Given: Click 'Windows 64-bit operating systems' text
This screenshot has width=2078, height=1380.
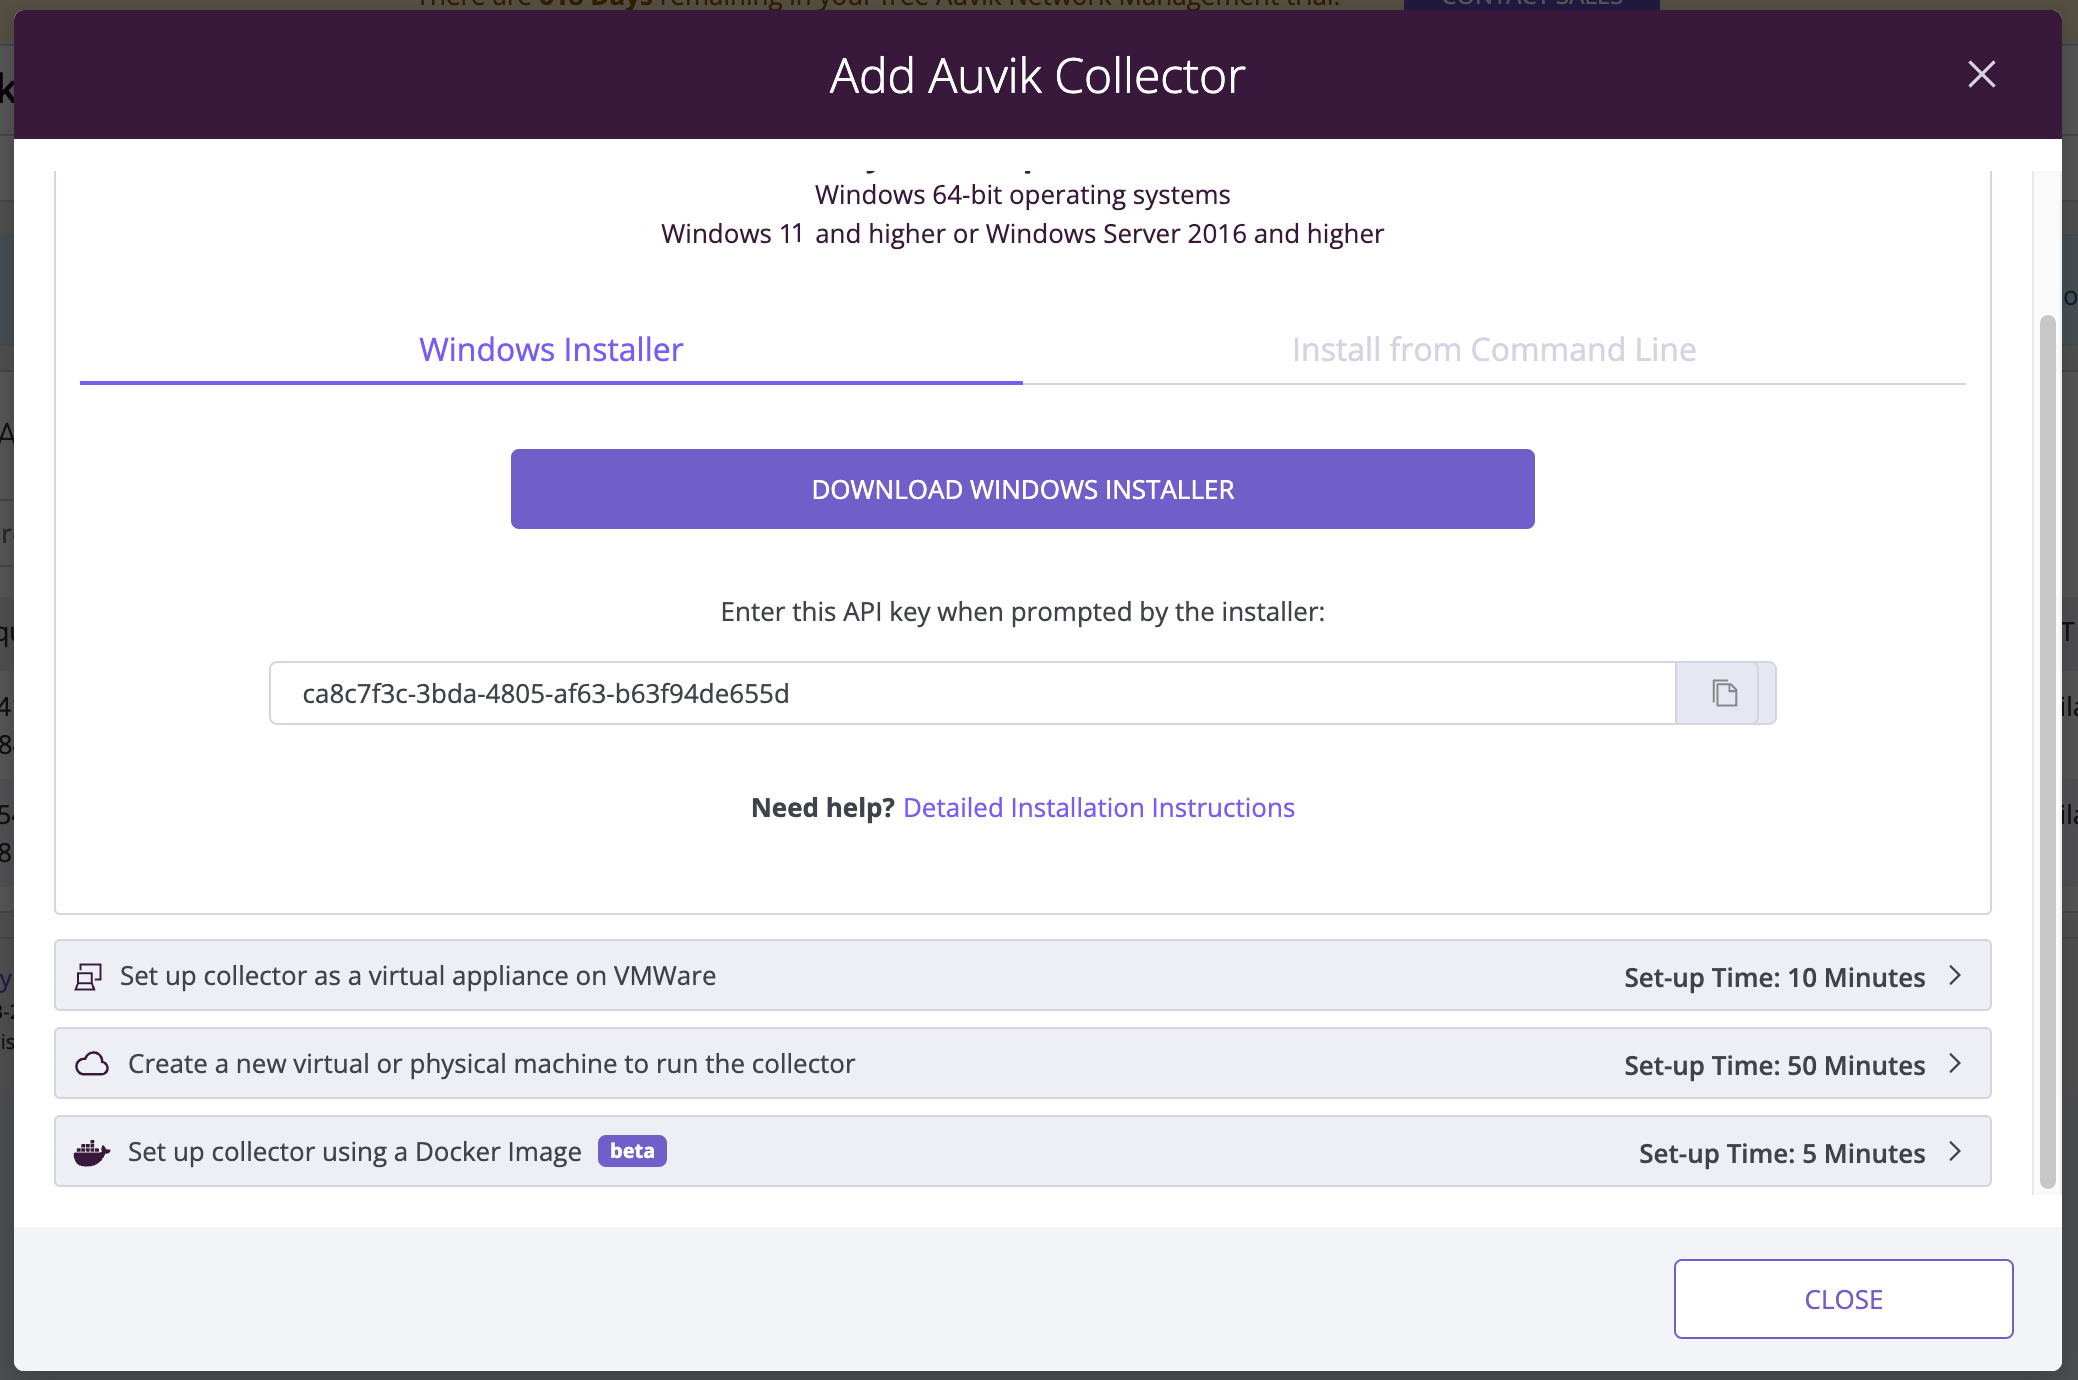Looking at the screenshot, I should 1022,194.
